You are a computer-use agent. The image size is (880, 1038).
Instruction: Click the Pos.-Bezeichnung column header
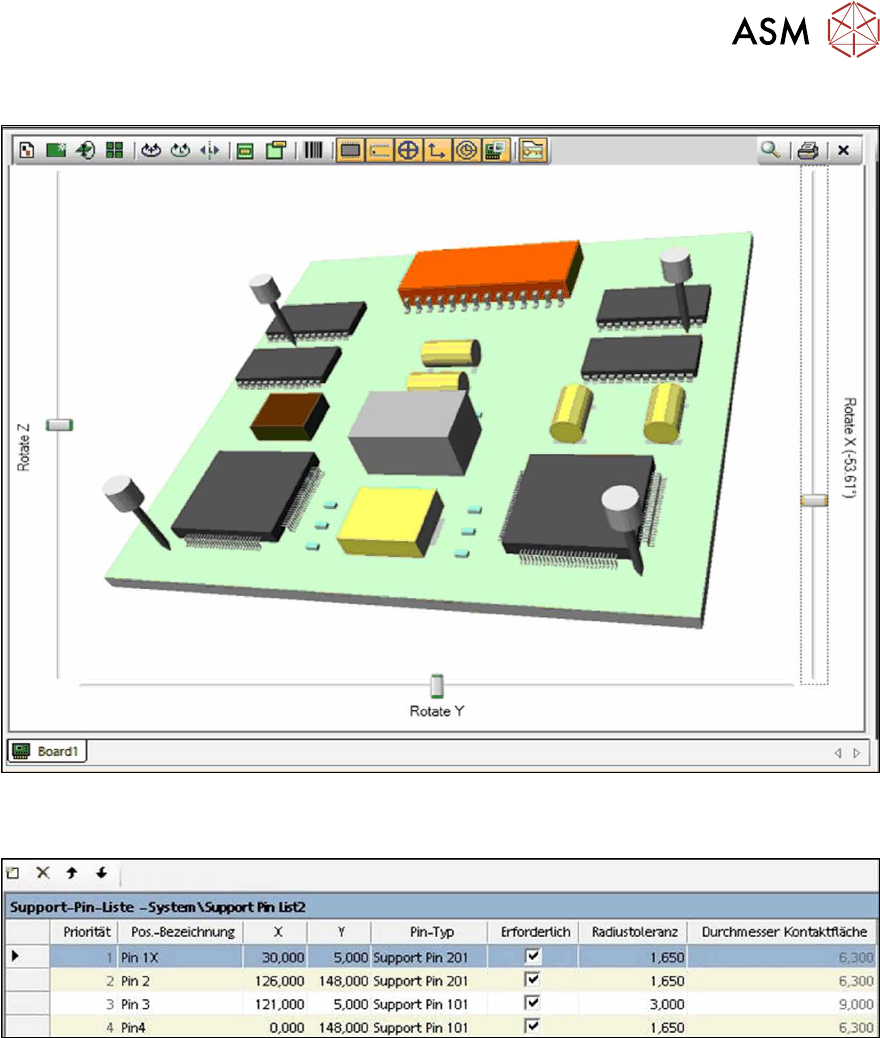click(x=181, y=932)
